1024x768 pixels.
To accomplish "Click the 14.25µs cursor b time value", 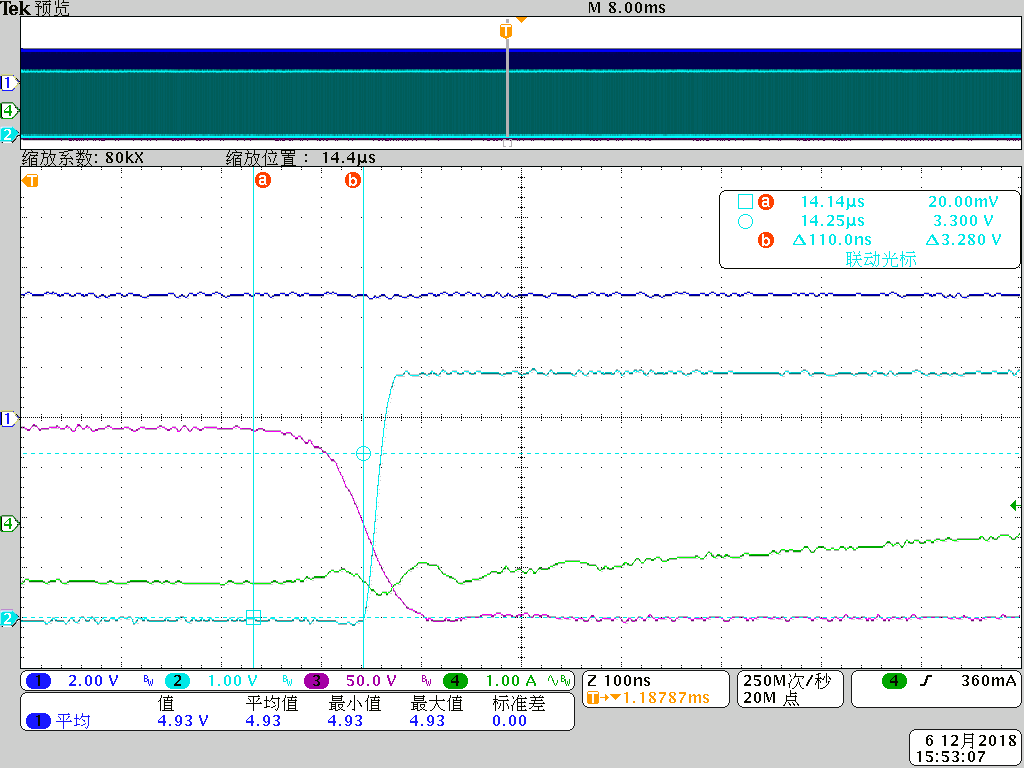I will tap(833, 221).
